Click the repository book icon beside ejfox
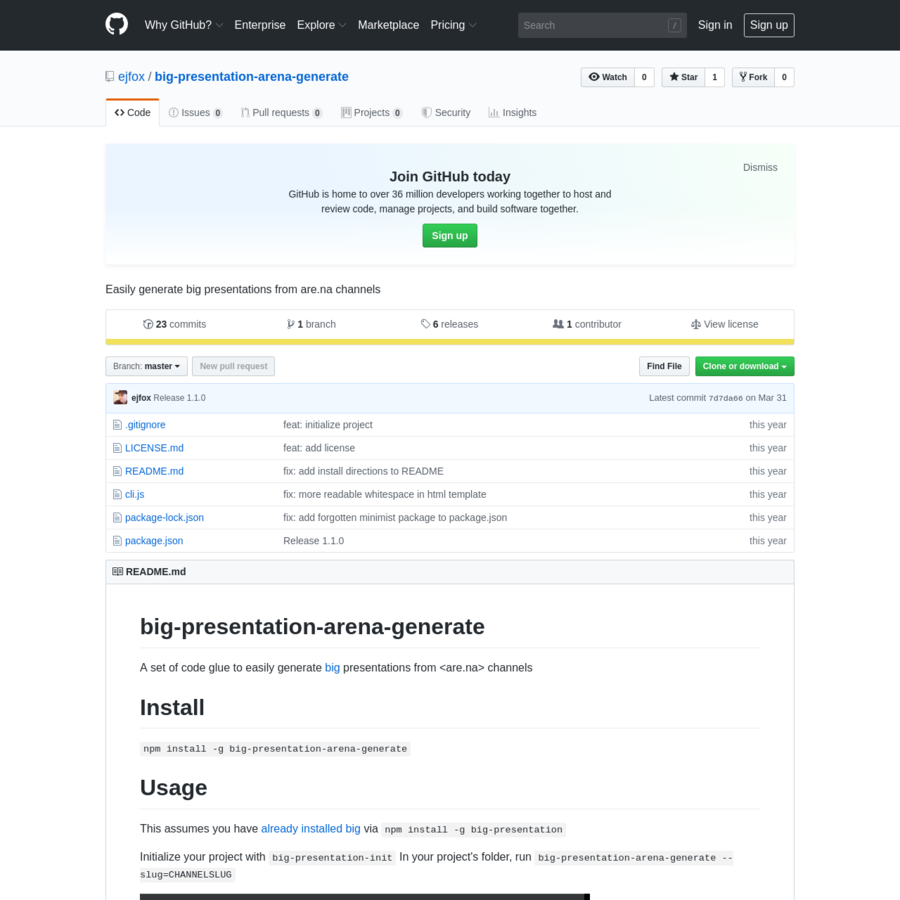Viewport: 900px width, 900px height. [110, 76]
